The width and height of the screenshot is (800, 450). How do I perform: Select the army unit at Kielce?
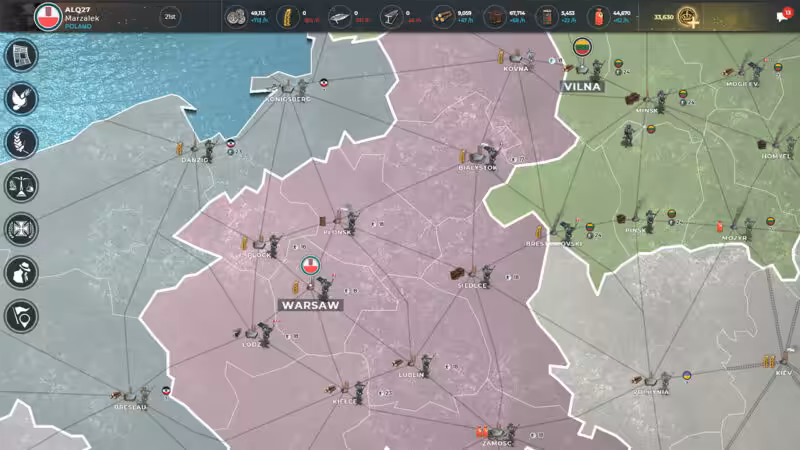click(359, 392)
